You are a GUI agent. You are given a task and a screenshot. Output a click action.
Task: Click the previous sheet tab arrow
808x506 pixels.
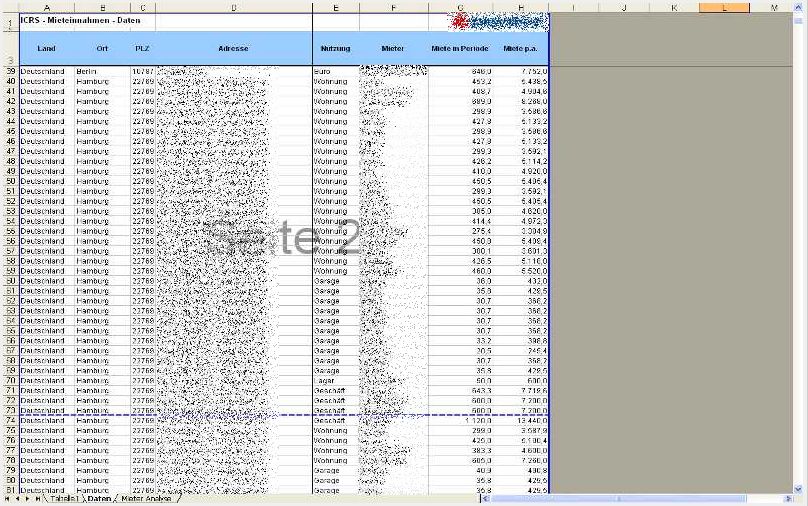click(17, 499)
